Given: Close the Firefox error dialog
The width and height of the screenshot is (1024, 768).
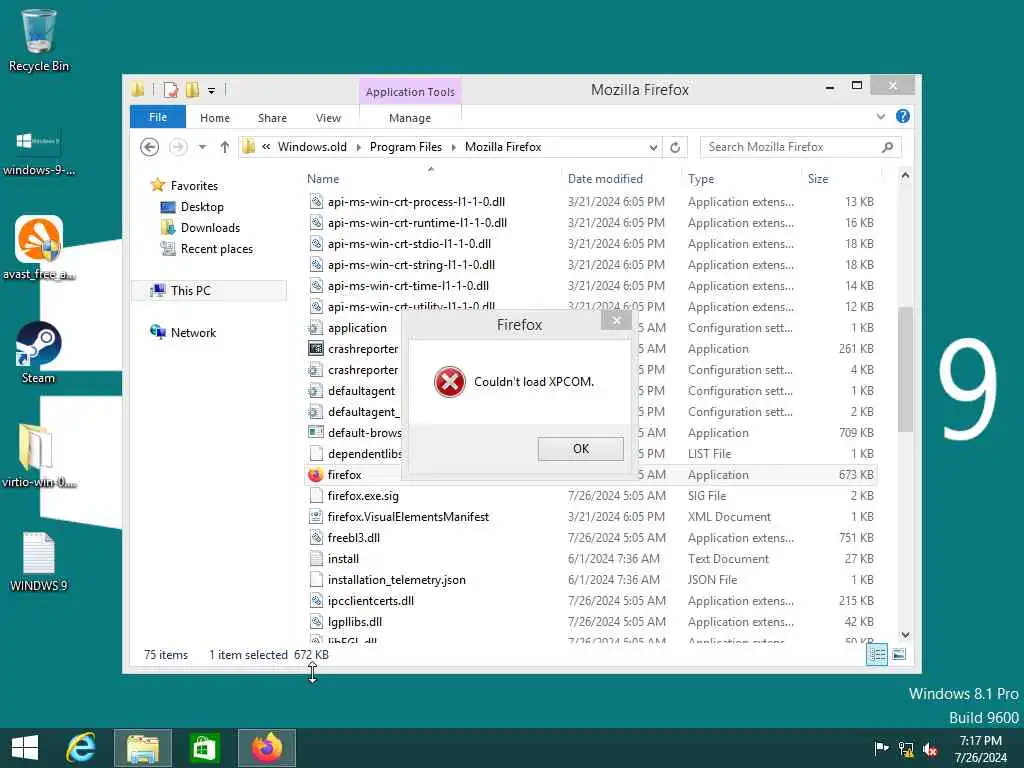Looking at the screenshot, I should coord(616,320).
